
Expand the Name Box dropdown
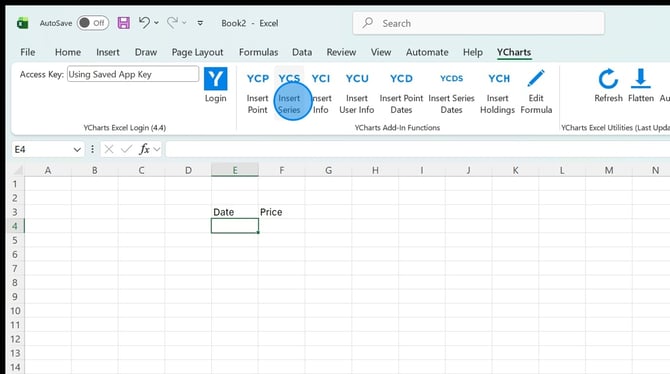pyautogui.click(x=77, y=150)
